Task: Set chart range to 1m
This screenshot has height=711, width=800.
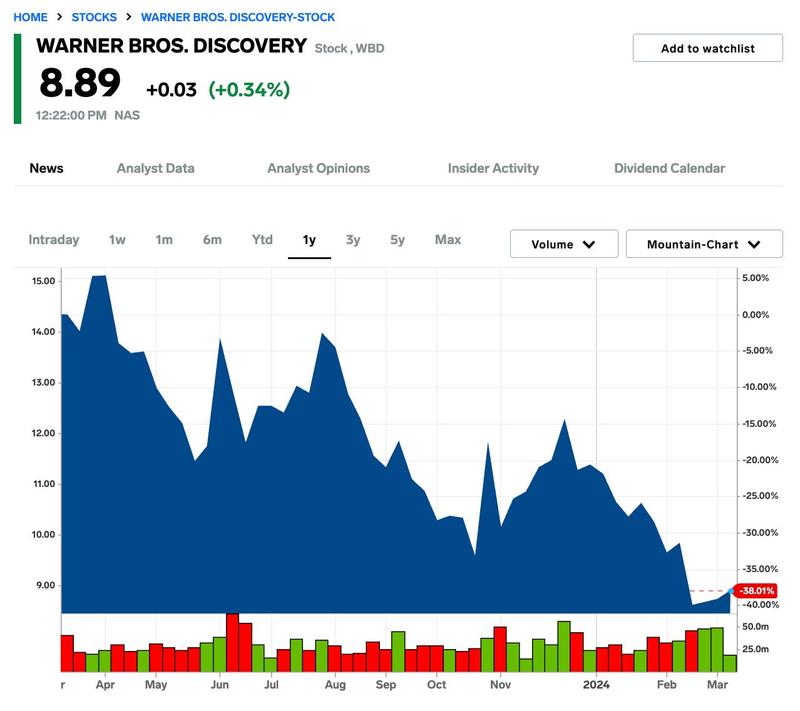Action: click(164, 240)
